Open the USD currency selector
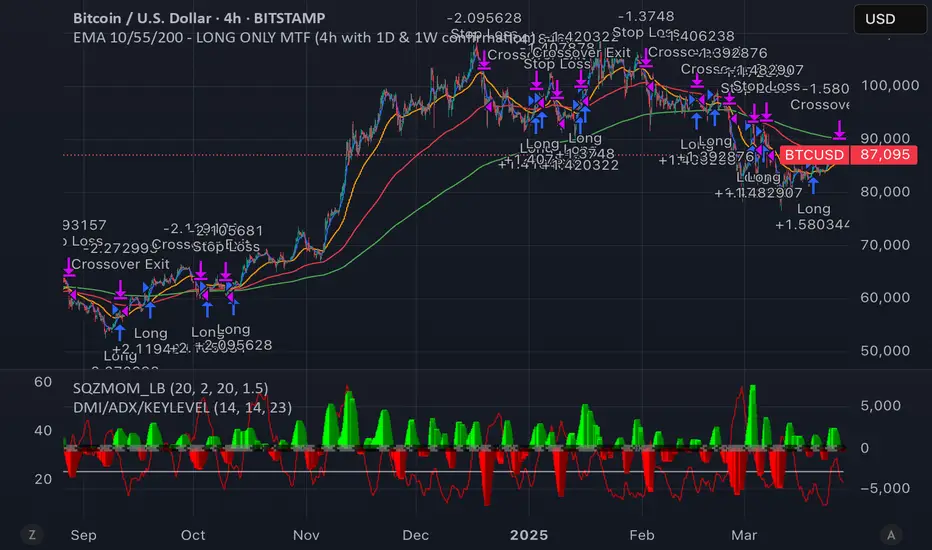The image size is (932, 550). (889, 19)
